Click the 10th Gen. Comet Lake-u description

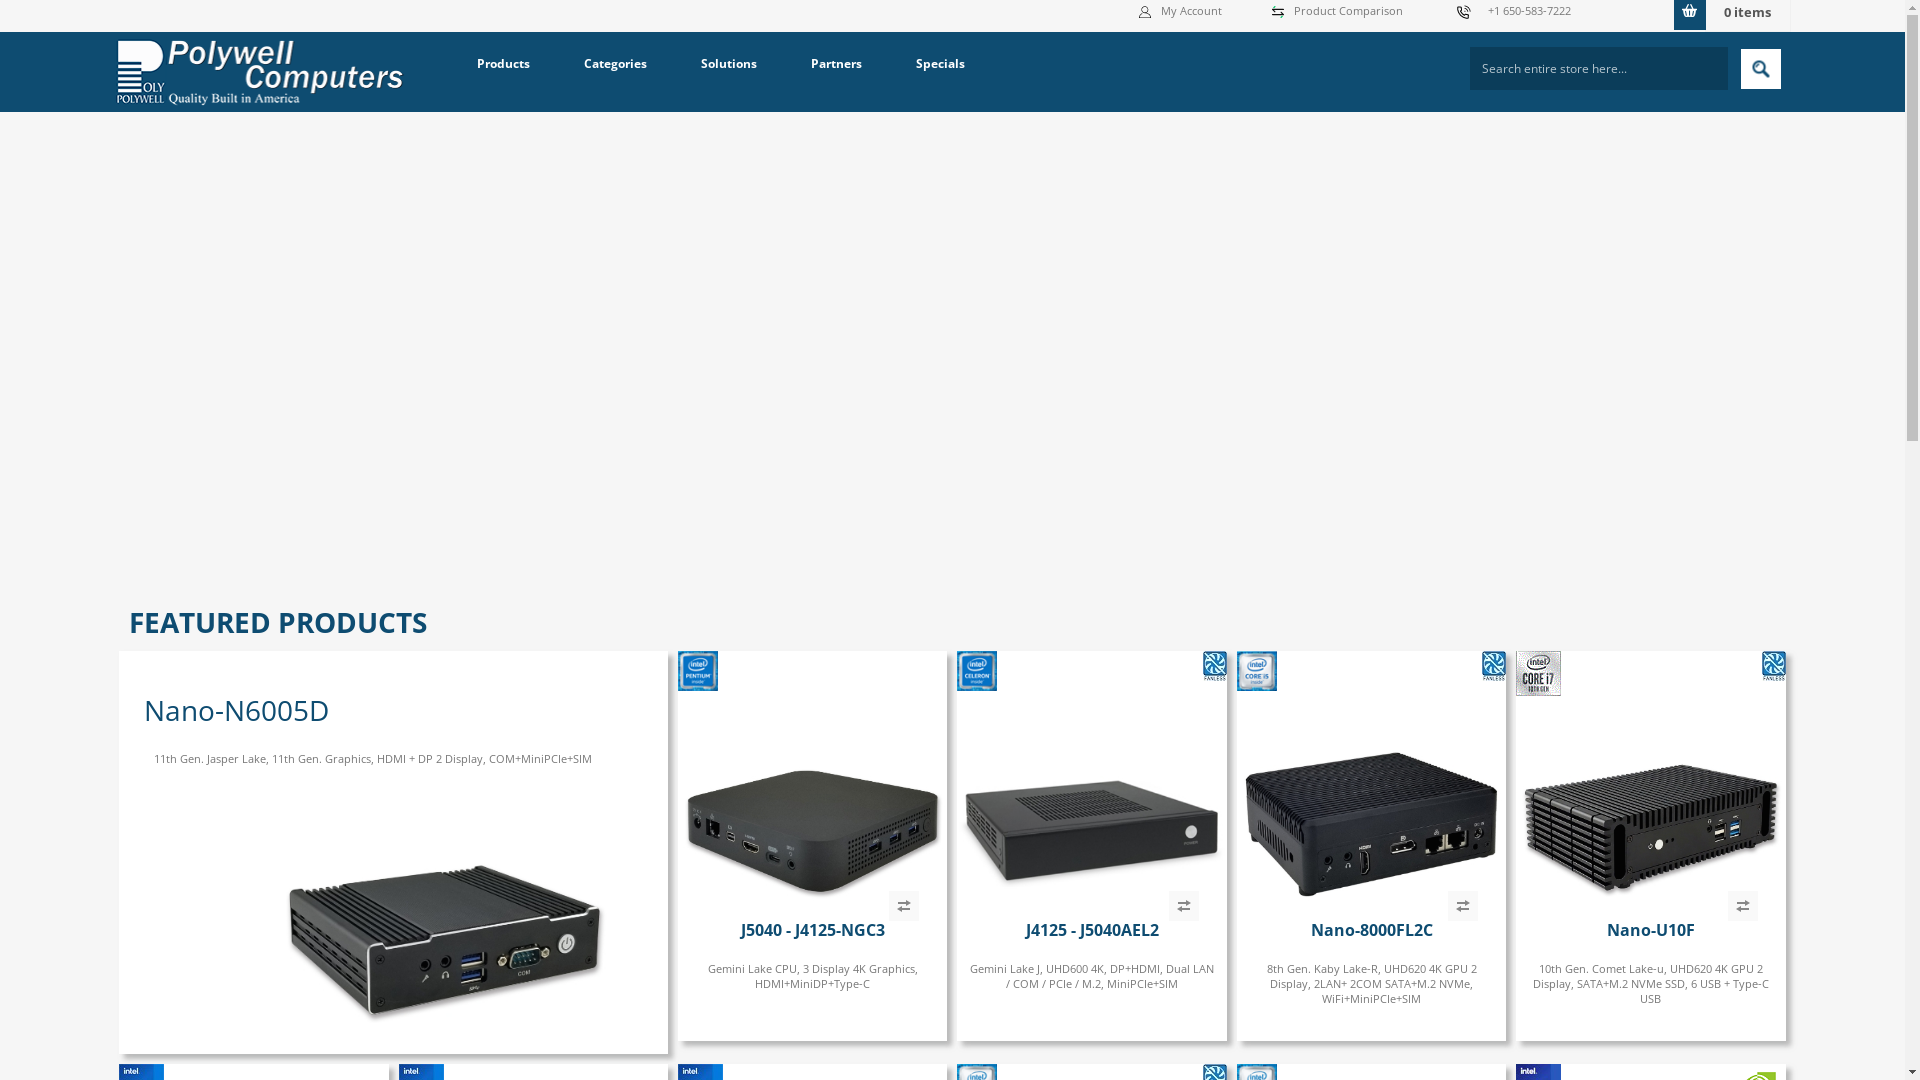pyautogui.click(x=1650, y=984)
